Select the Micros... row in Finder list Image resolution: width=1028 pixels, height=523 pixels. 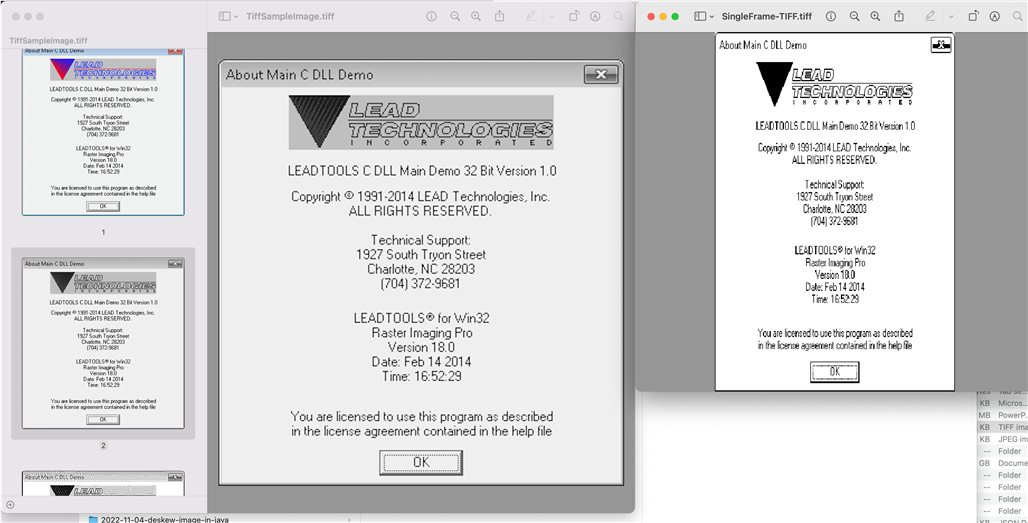pos(1003,403)
